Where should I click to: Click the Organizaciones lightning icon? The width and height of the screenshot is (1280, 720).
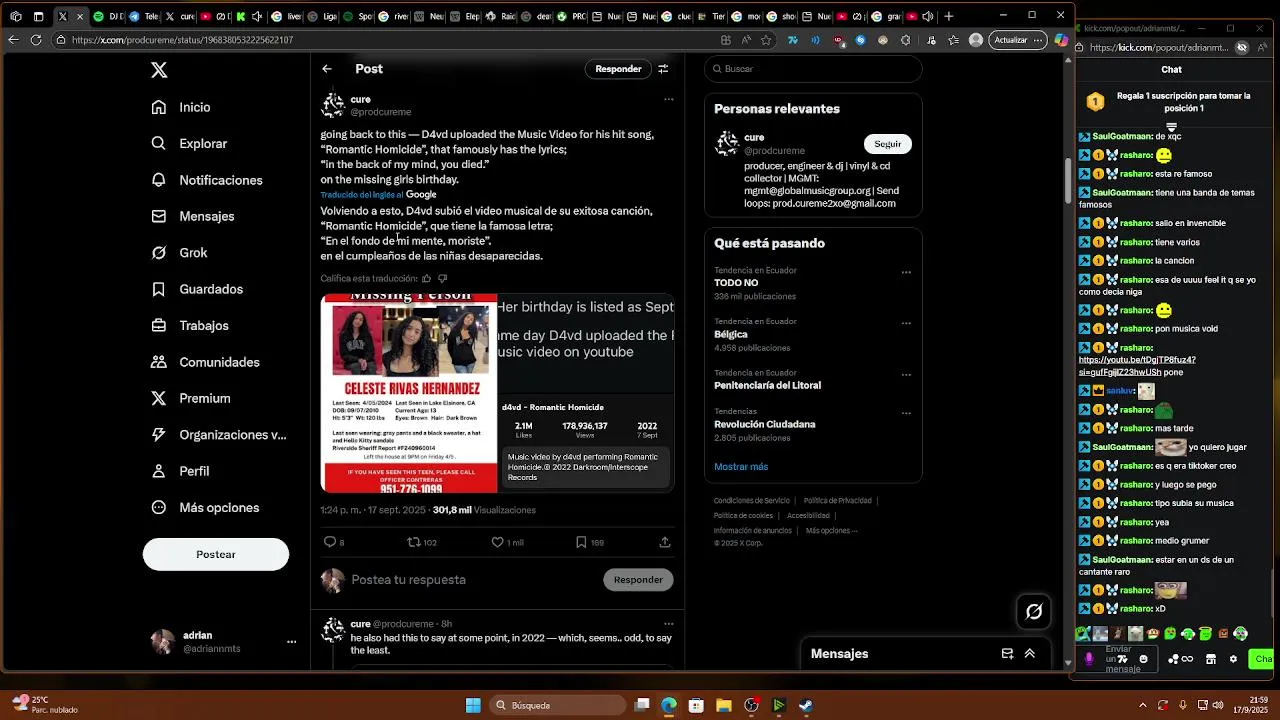[x=159, y=435]
